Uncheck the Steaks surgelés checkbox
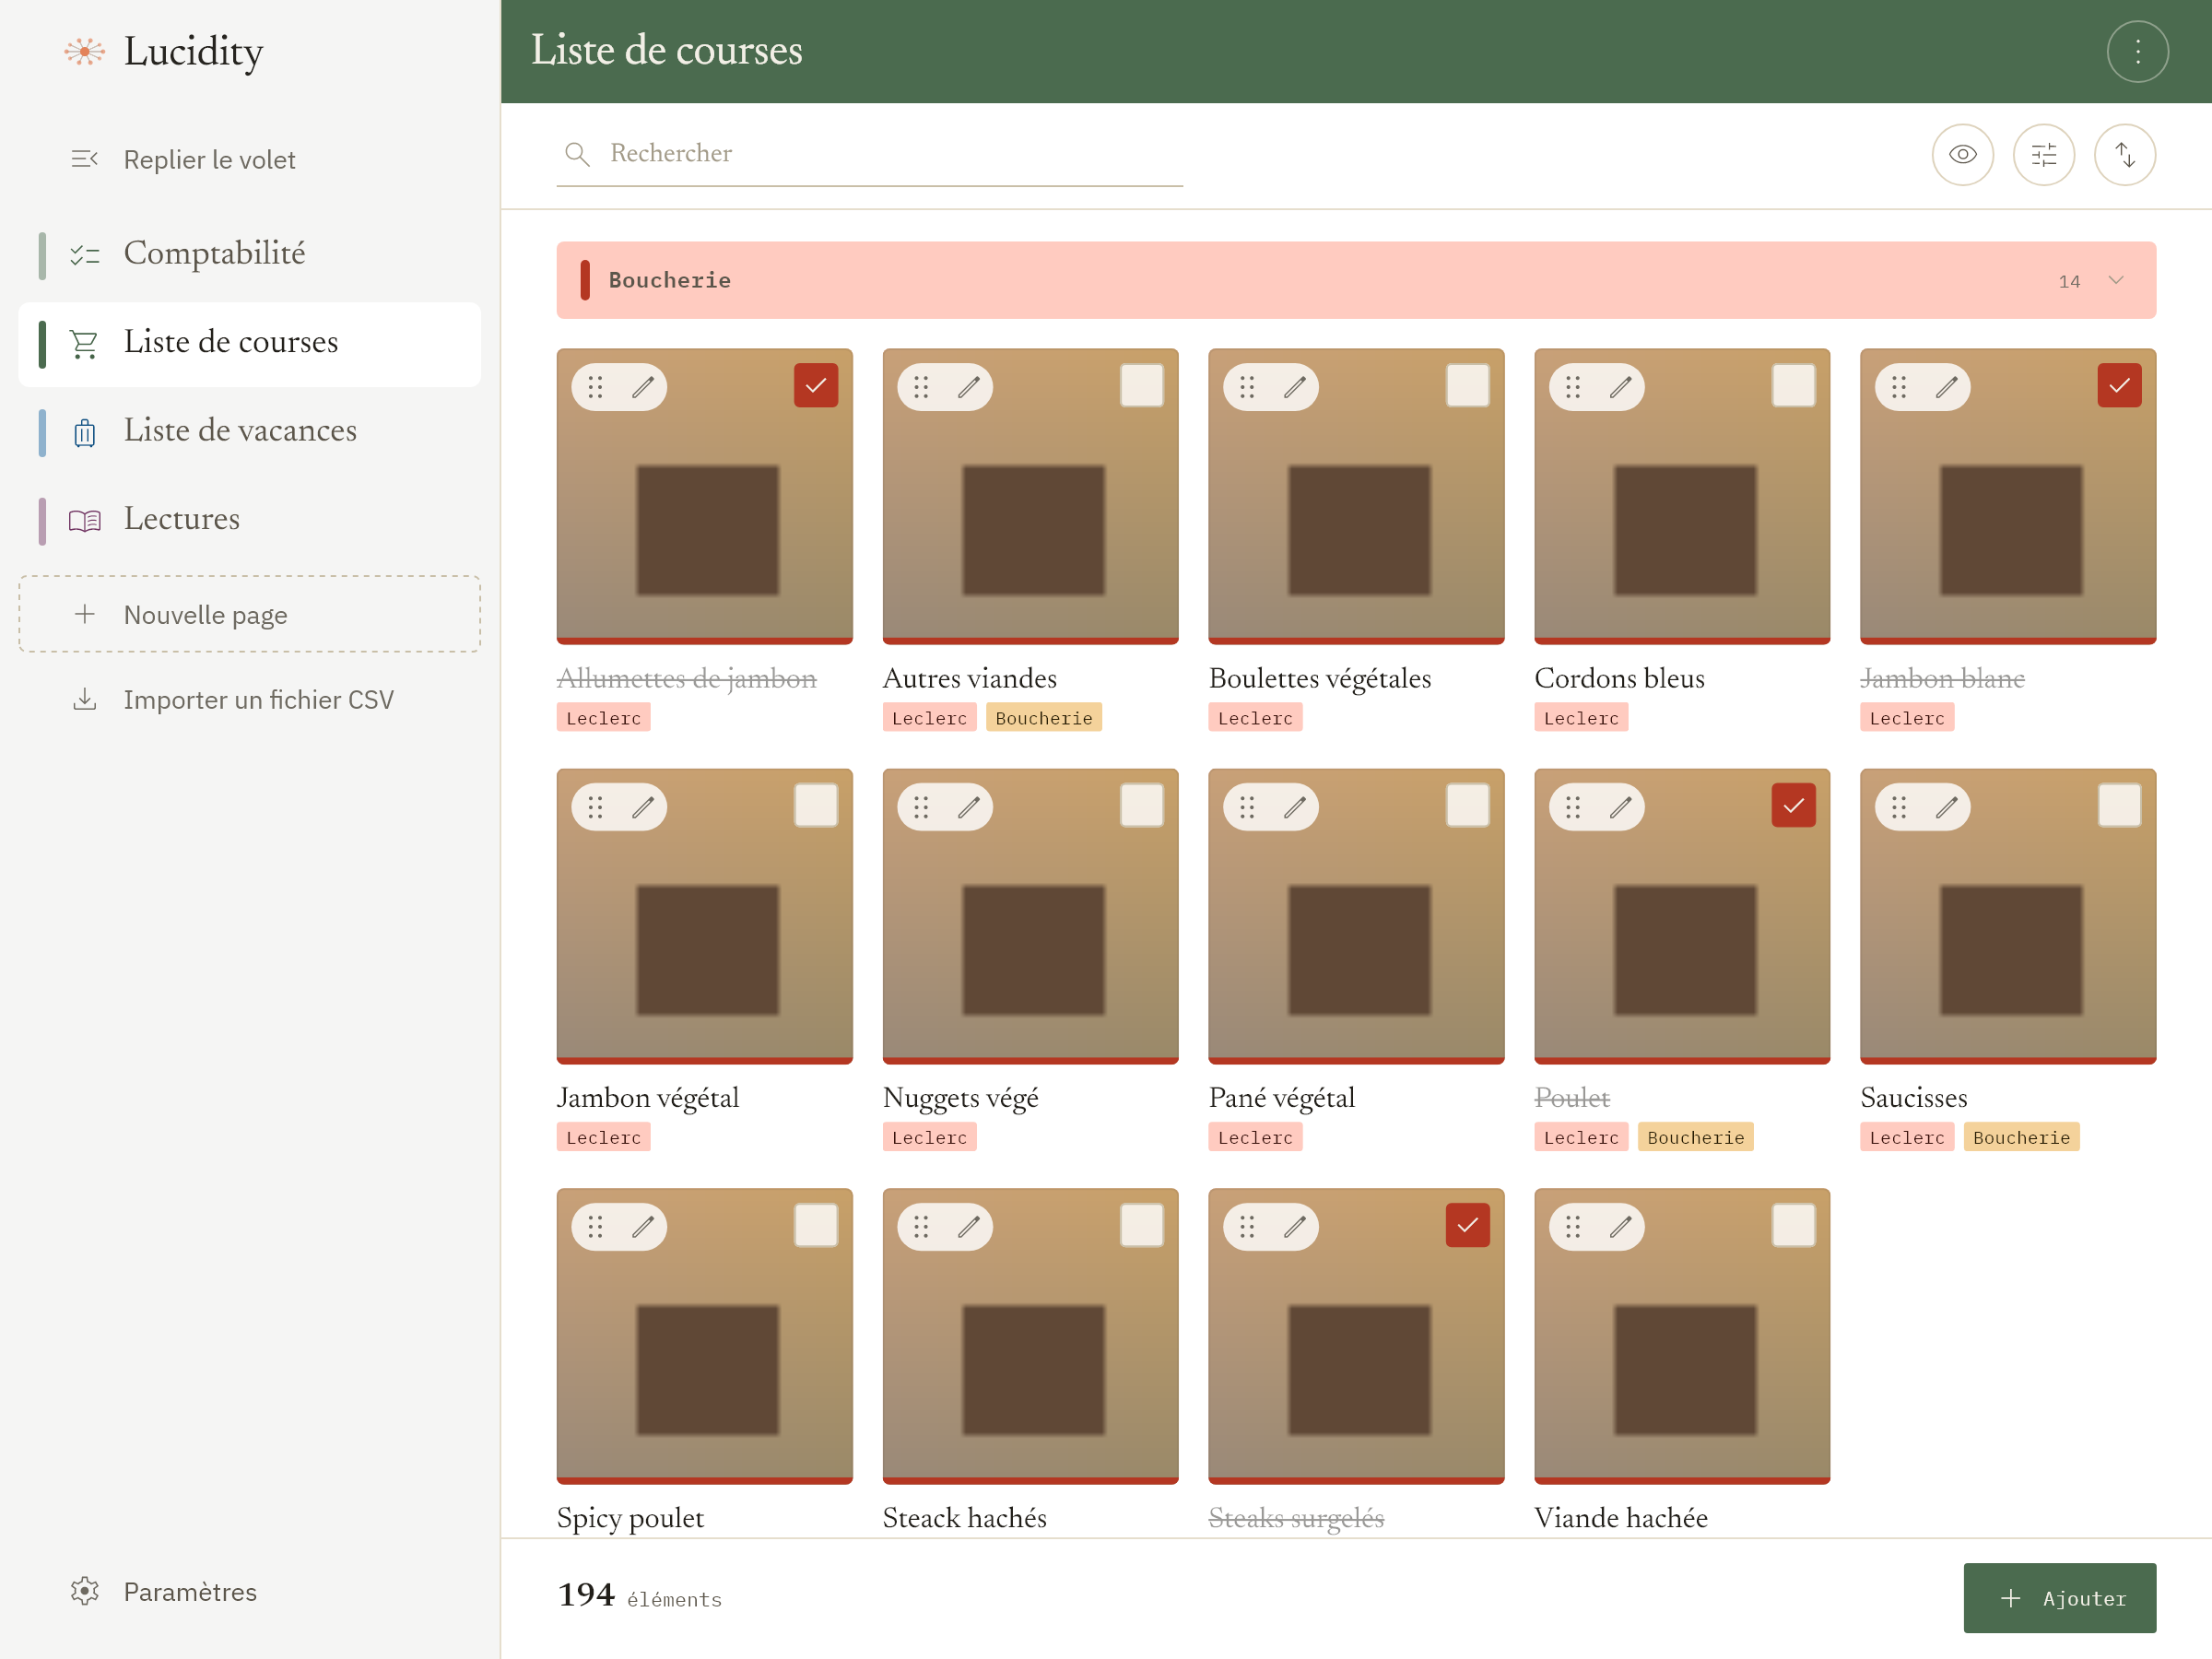The width and height of the screenshot is (2212, 1659). (x=1467, y=1226)
